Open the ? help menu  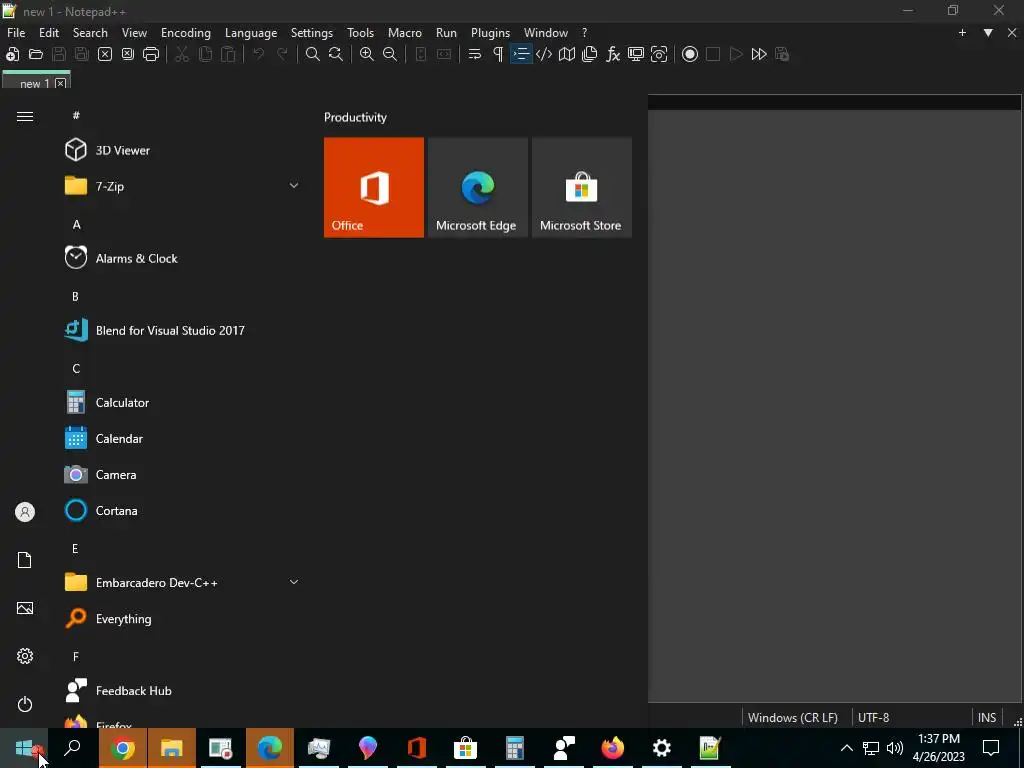584,33
